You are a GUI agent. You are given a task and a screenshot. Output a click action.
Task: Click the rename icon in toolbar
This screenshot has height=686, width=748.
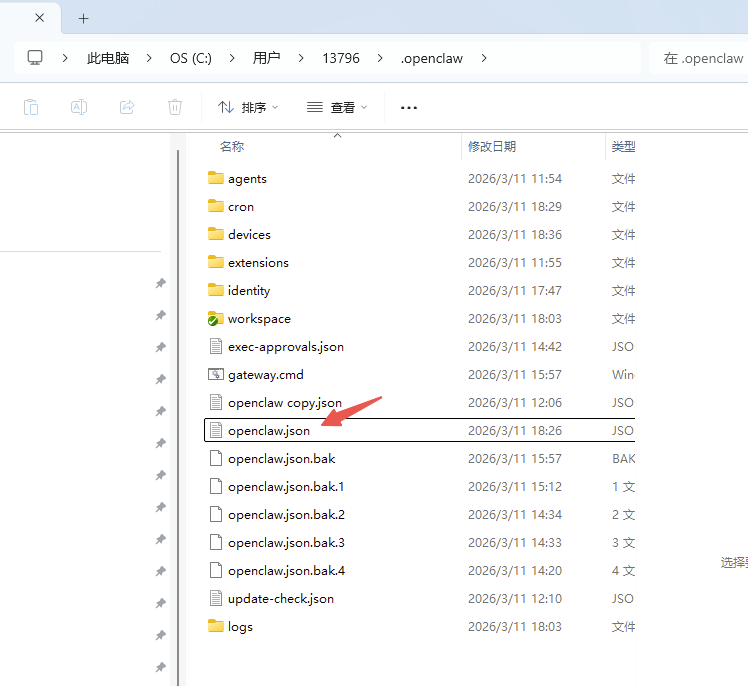79,107
